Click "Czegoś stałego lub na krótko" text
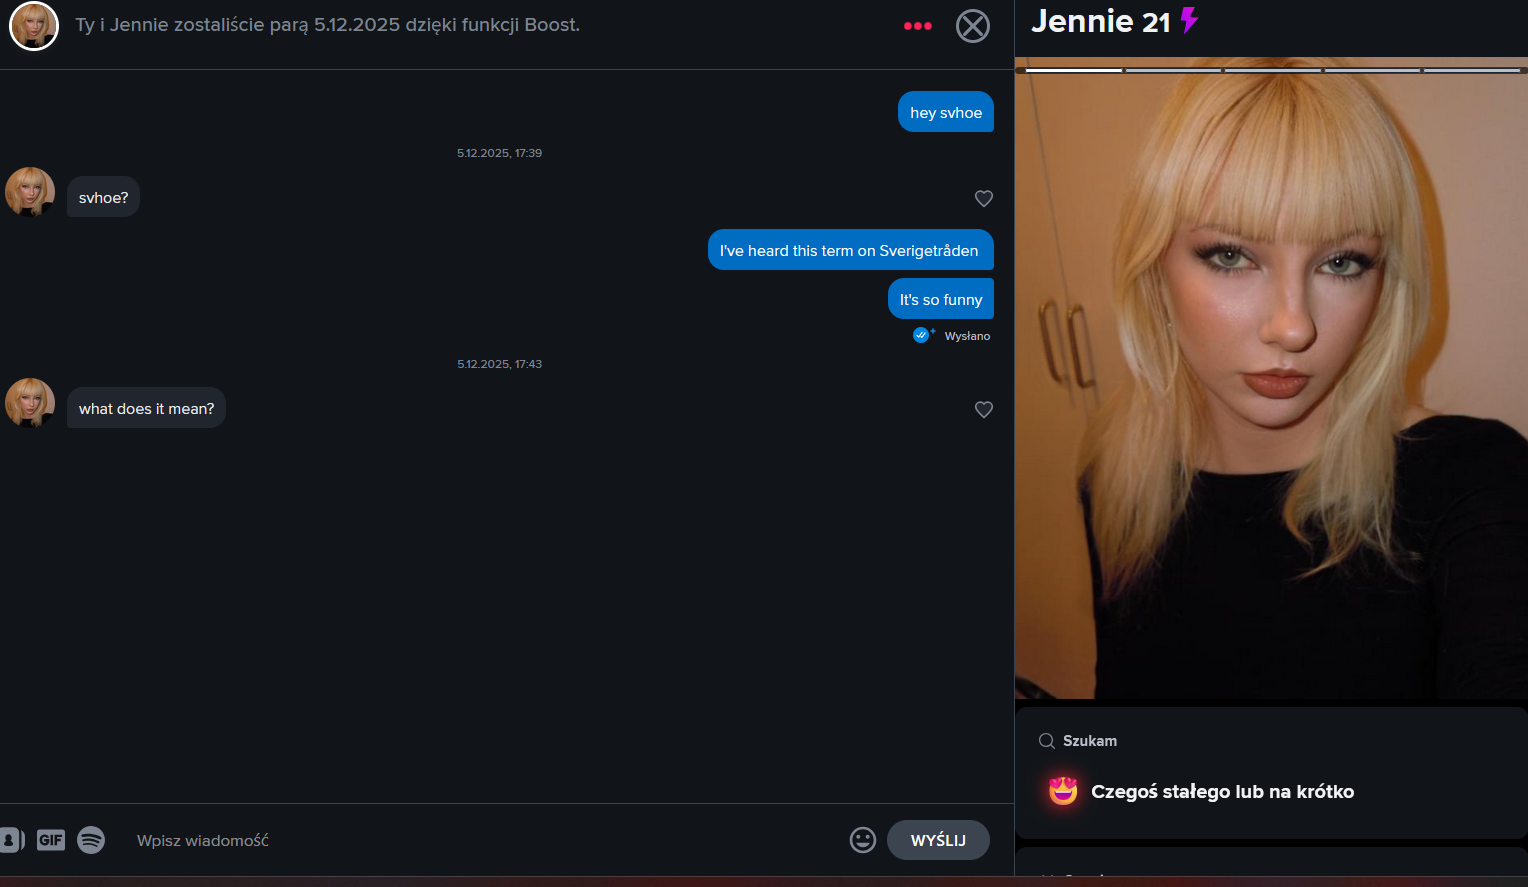The image size is (1528, 887). click(1222, 791)
